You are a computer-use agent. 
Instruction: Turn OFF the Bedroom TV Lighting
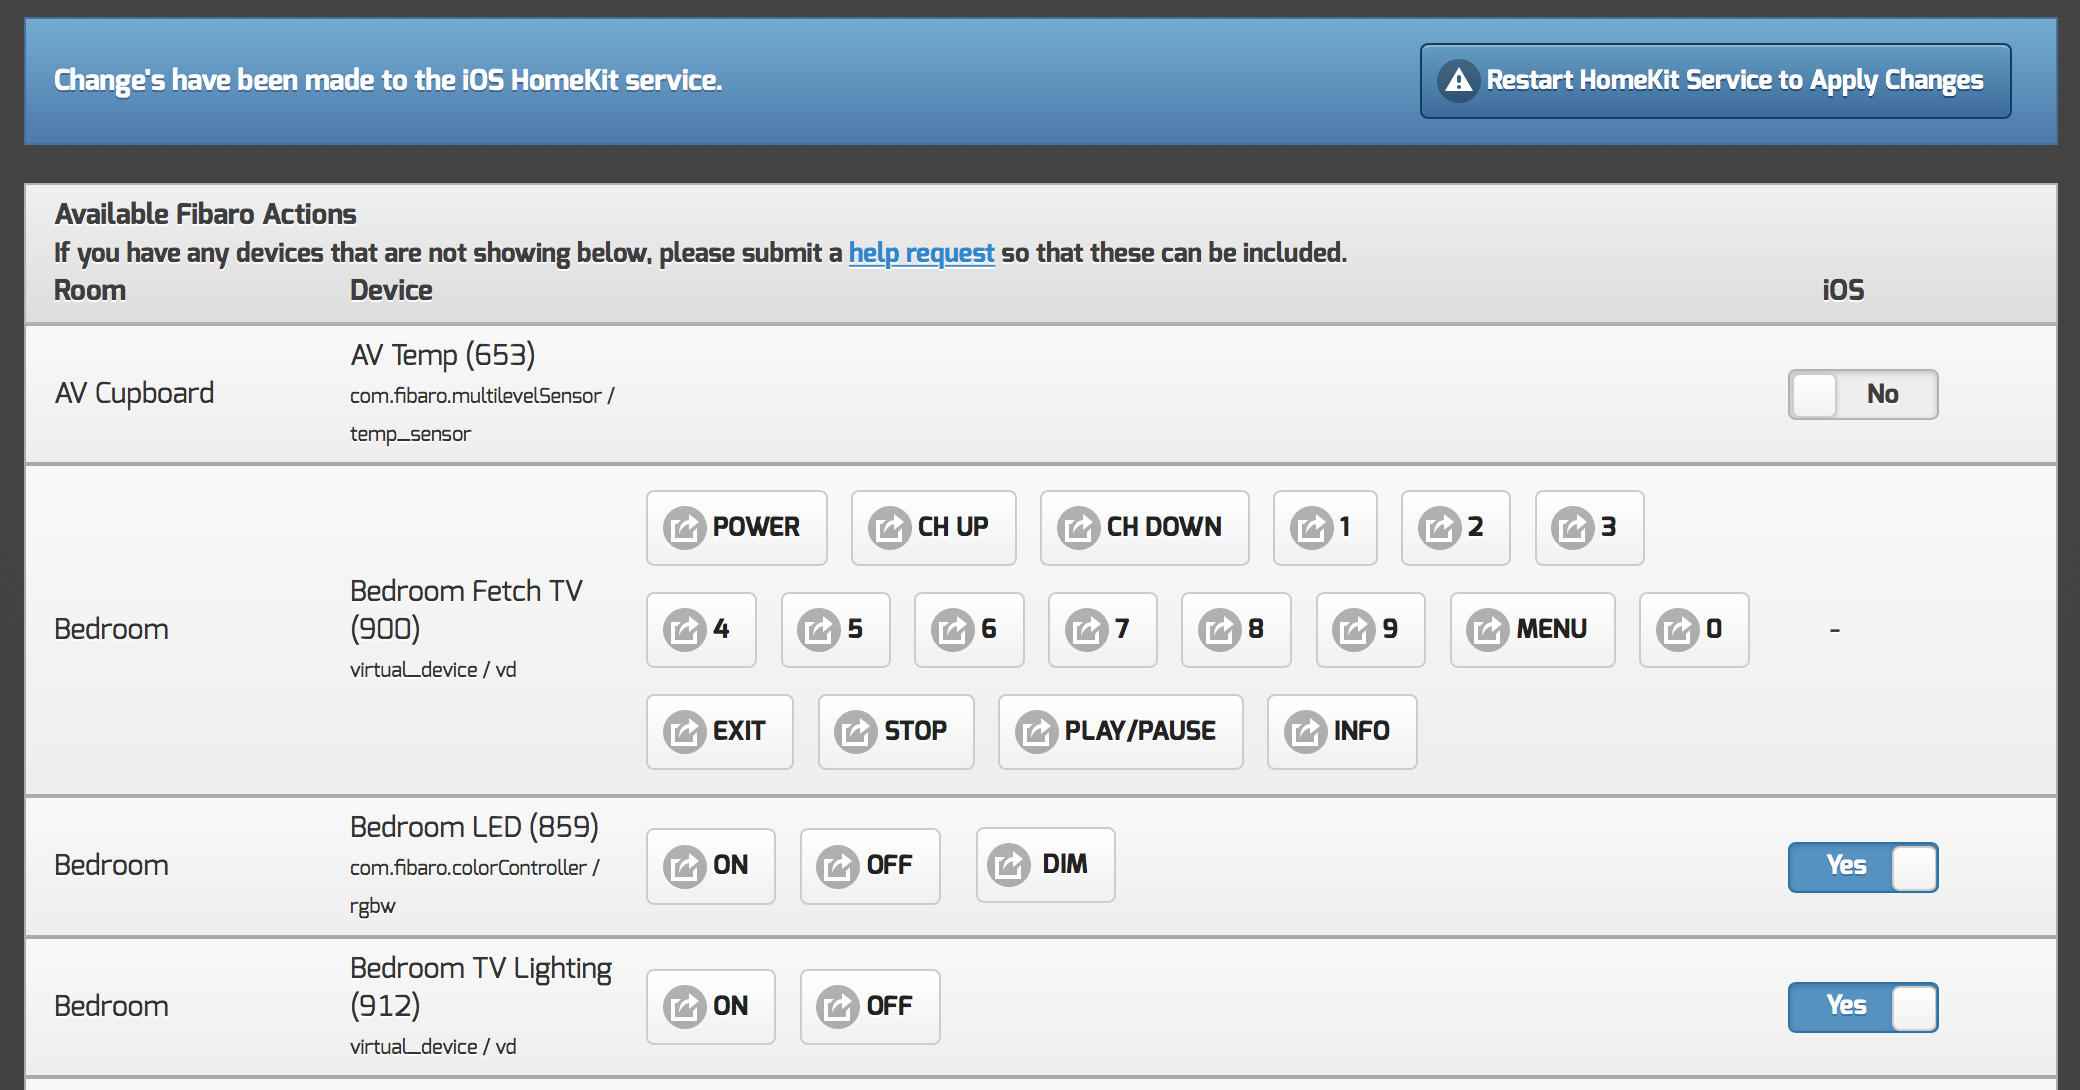coord(869,1006)
